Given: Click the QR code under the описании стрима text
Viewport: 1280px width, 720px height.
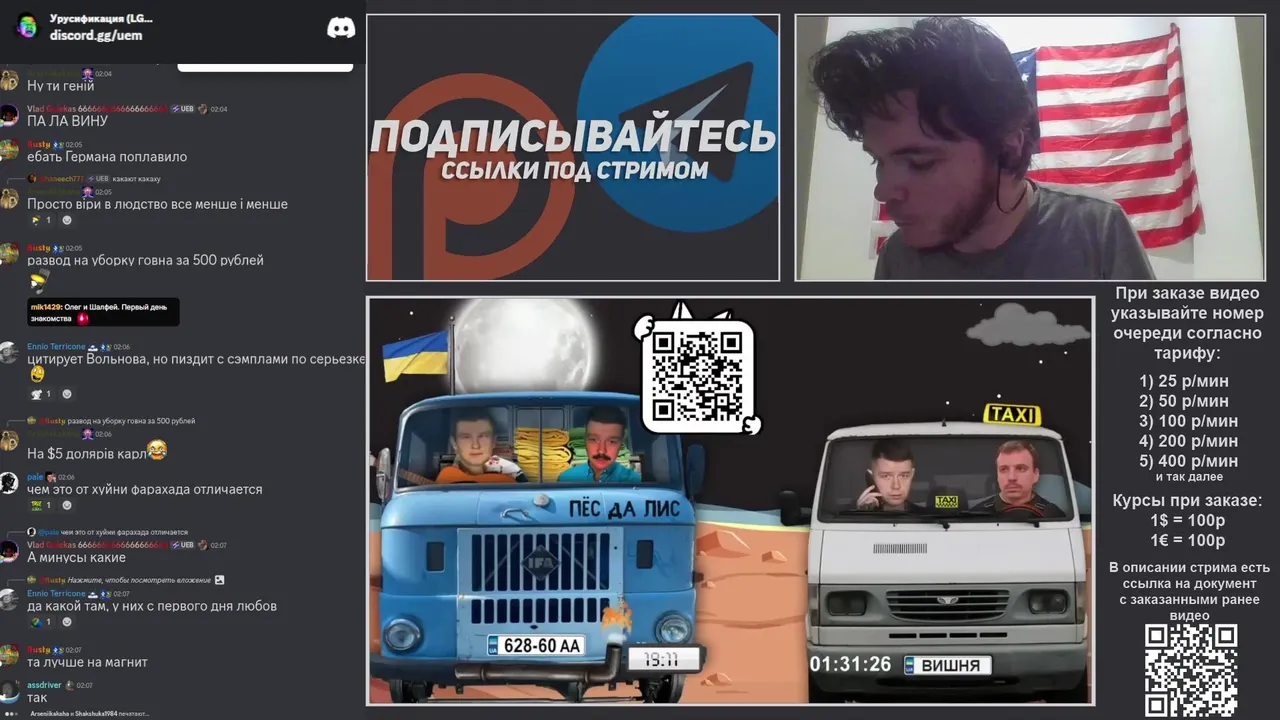Looking at the screenshot, I should [1190, 670].
